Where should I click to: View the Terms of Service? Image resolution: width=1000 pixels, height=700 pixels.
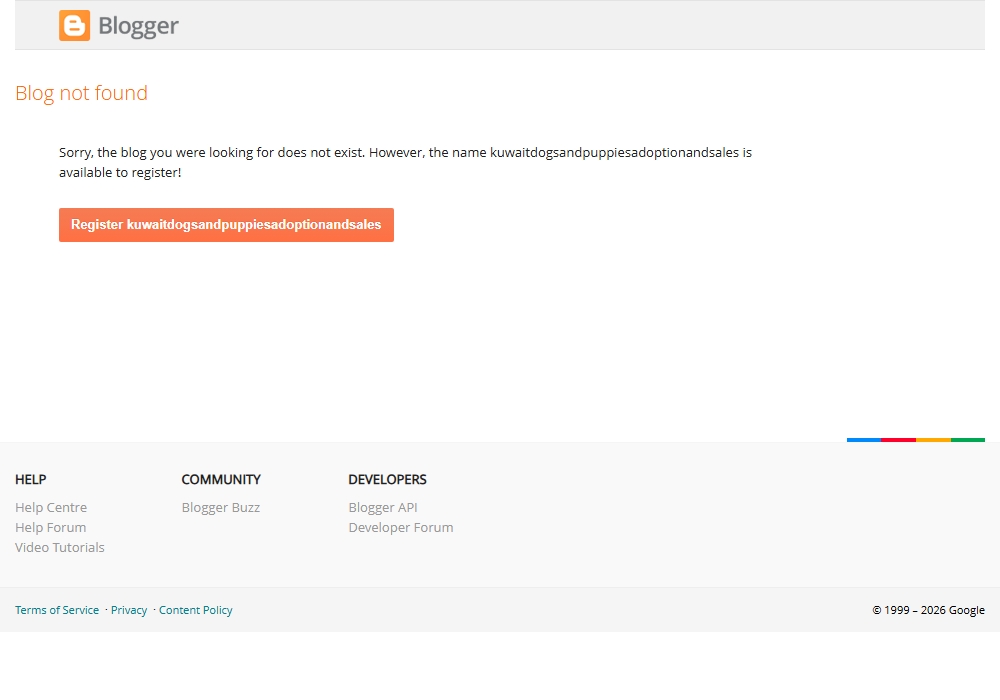(x=57, y=610)
